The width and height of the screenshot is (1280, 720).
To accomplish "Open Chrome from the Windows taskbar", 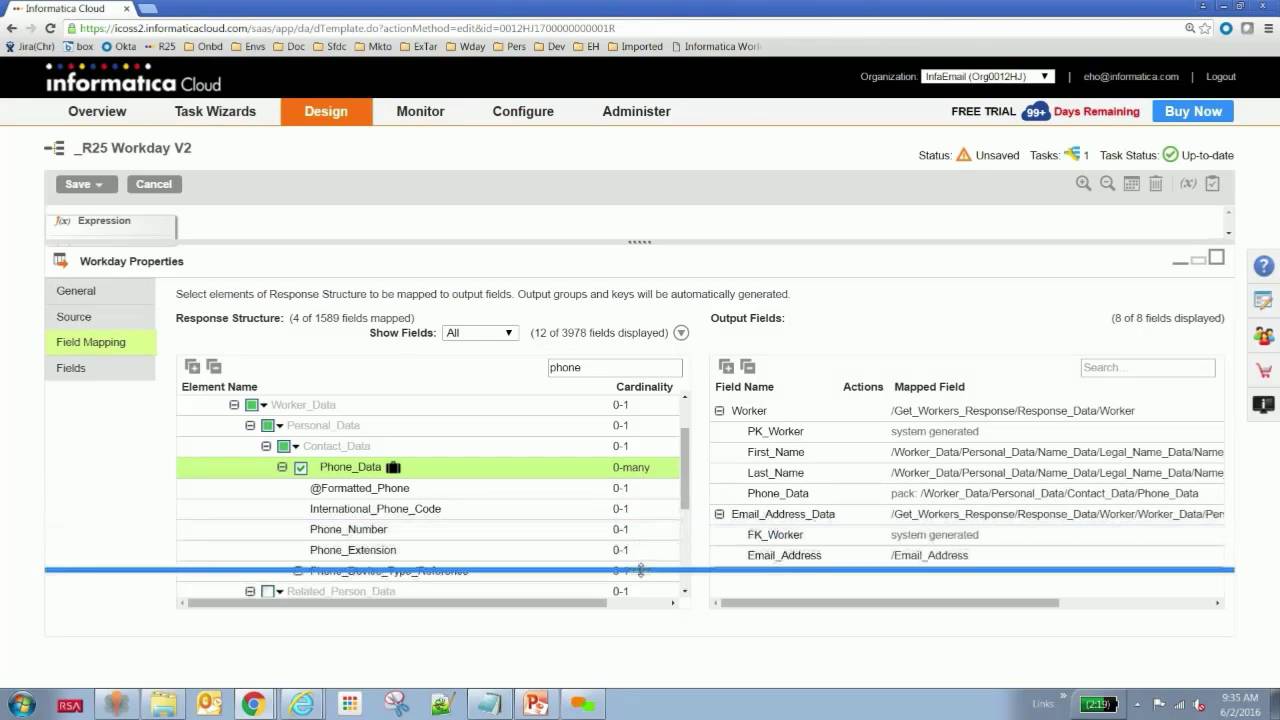I will (253, 704).
